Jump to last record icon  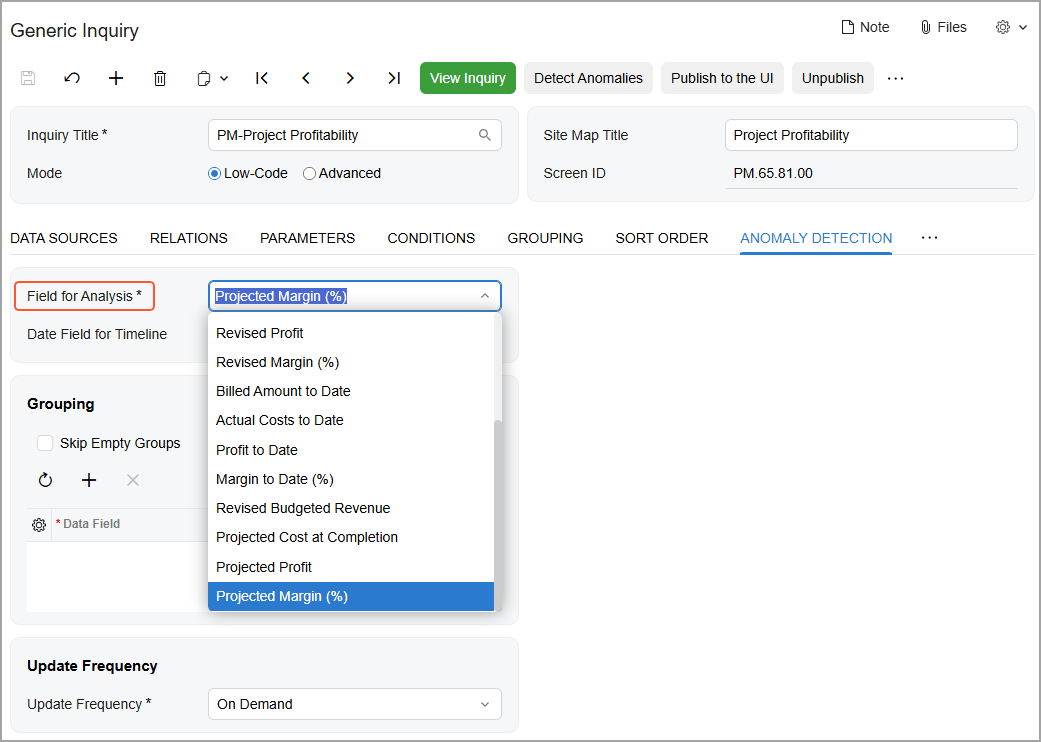[394, 78]
